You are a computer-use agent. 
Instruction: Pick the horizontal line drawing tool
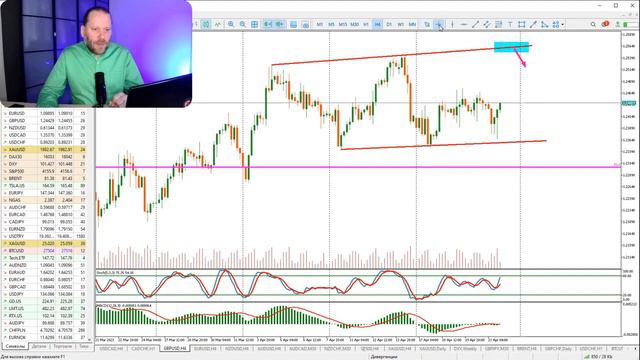coord(463,24)
